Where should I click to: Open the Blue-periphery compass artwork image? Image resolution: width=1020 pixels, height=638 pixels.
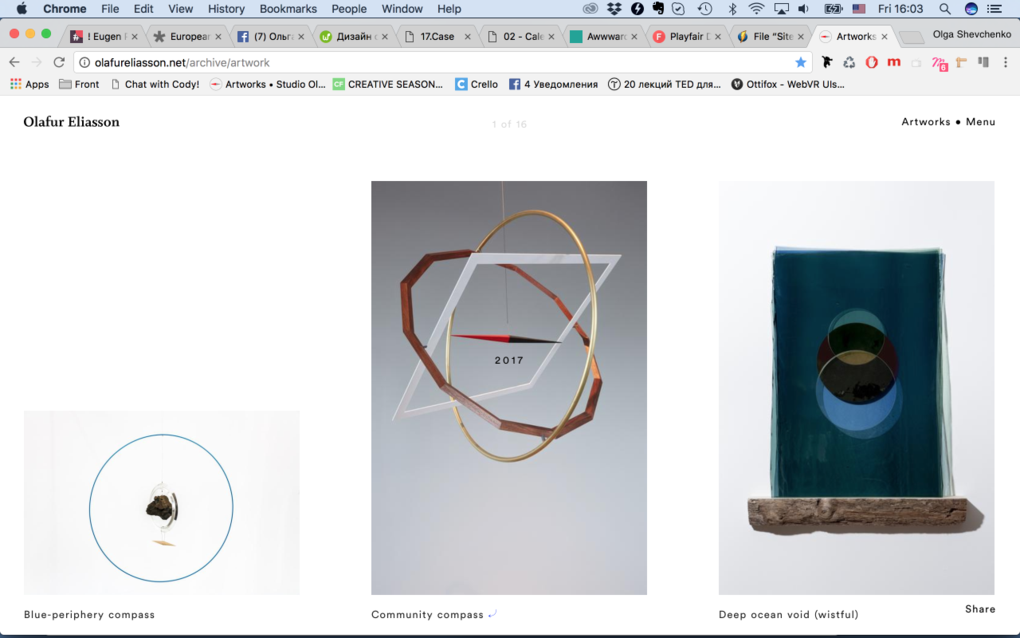[161, 503]
